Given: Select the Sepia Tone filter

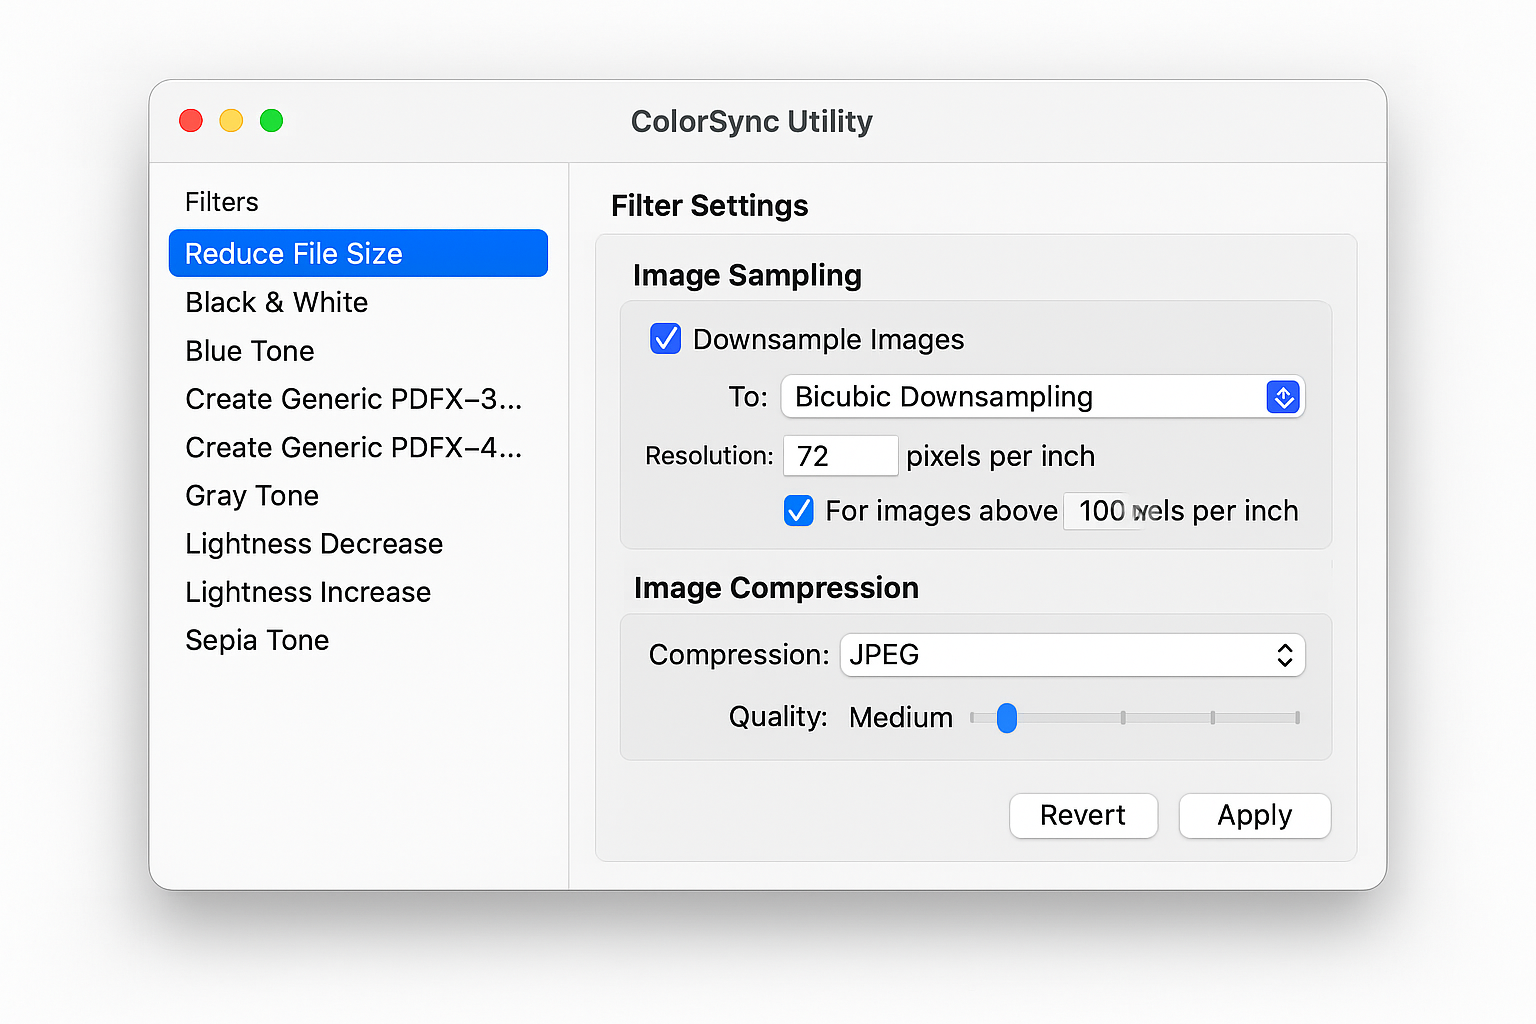Looking at the screenshot, I should coord(257,639).
